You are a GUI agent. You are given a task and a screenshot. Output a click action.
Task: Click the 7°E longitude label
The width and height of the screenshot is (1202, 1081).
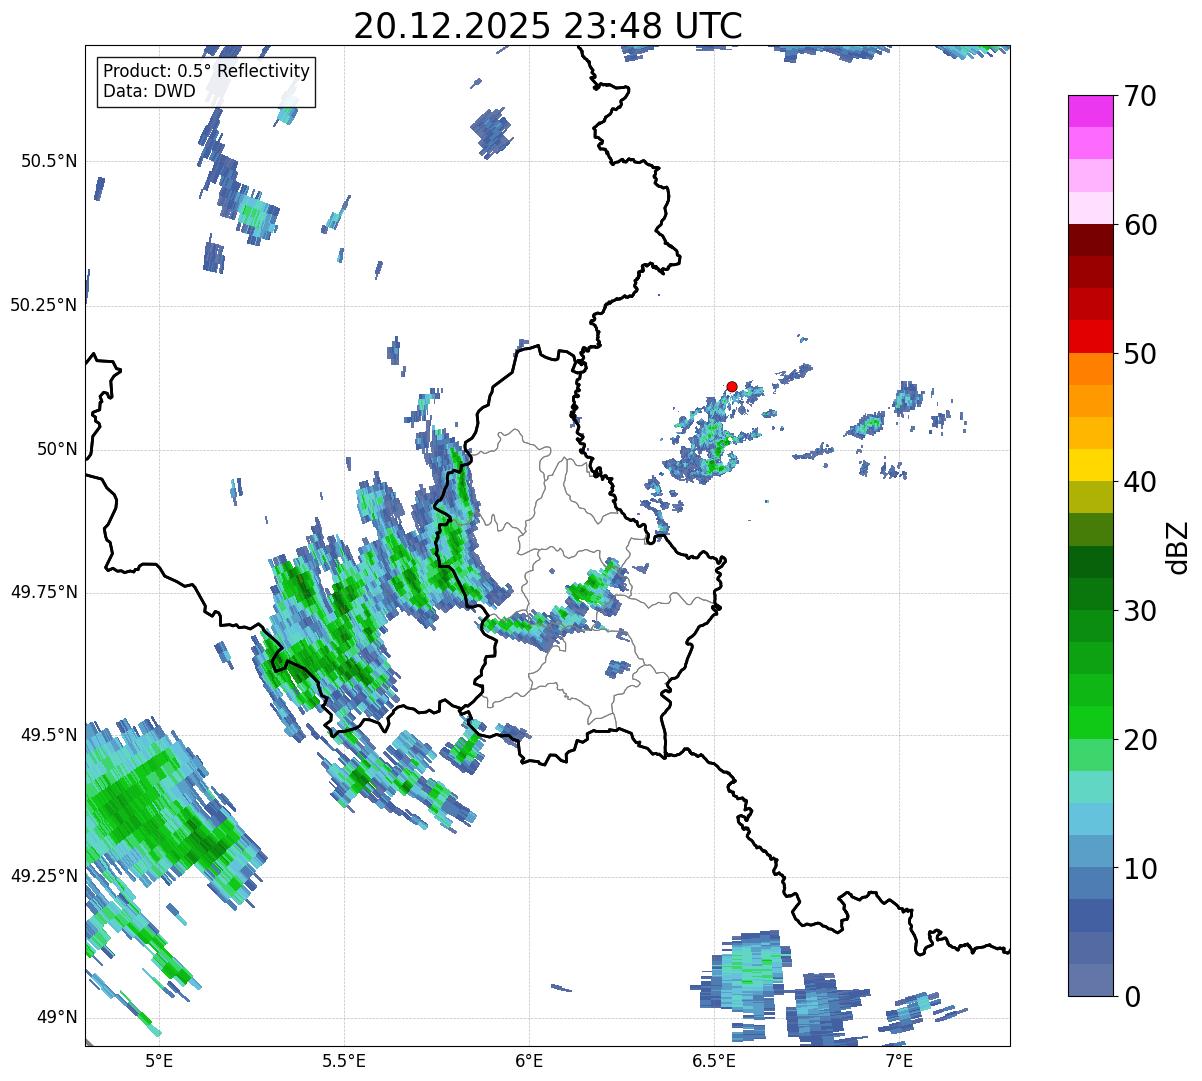tap(899, 1060)
